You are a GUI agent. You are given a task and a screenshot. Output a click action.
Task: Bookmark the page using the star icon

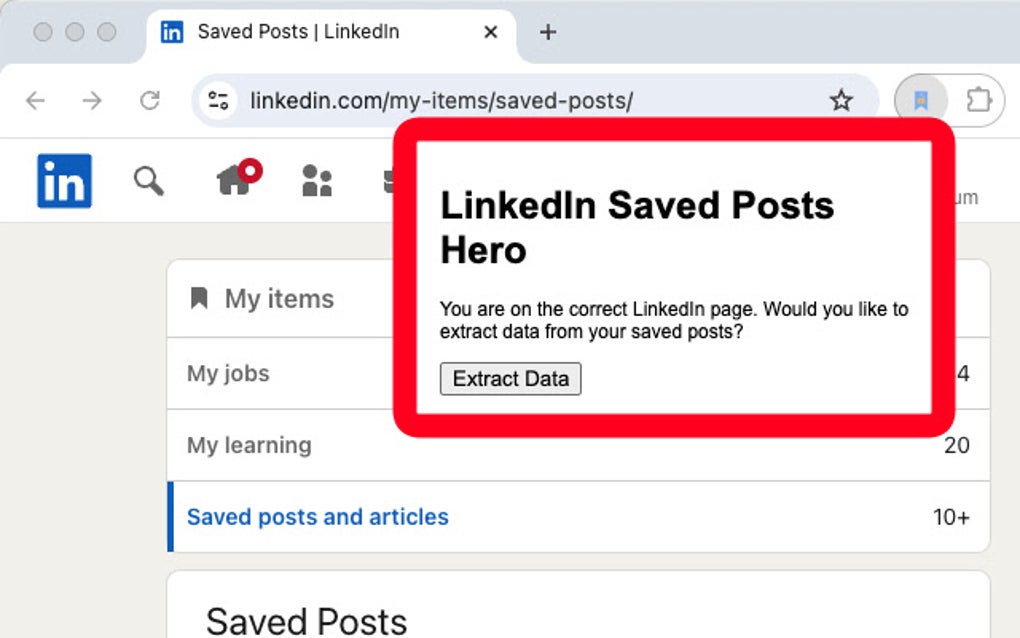(x=841, y=100)
